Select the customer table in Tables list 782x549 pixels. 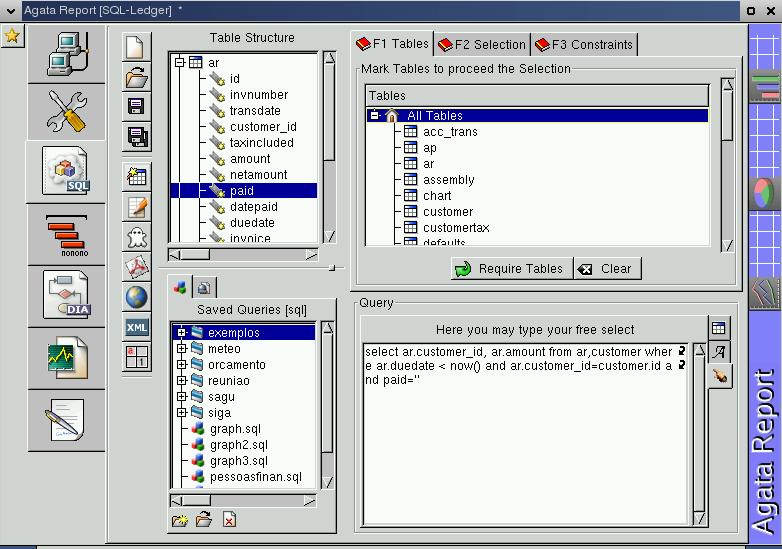(447, 212)
